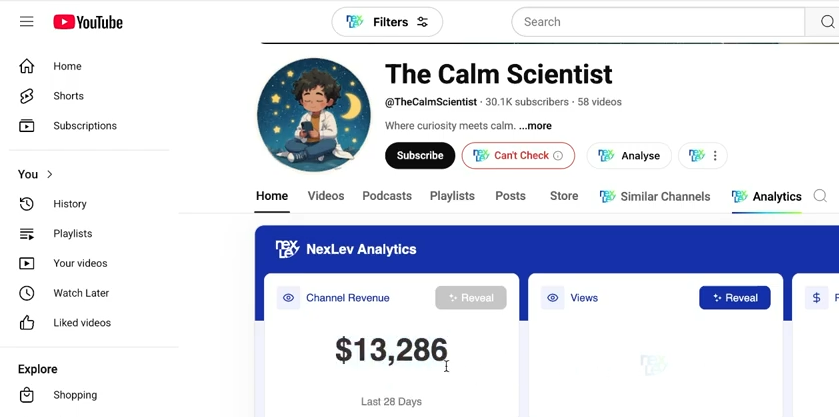Subscribe to The Calm Scientist
The height and width of the screenshot is (417, 839).
point(420,156)
